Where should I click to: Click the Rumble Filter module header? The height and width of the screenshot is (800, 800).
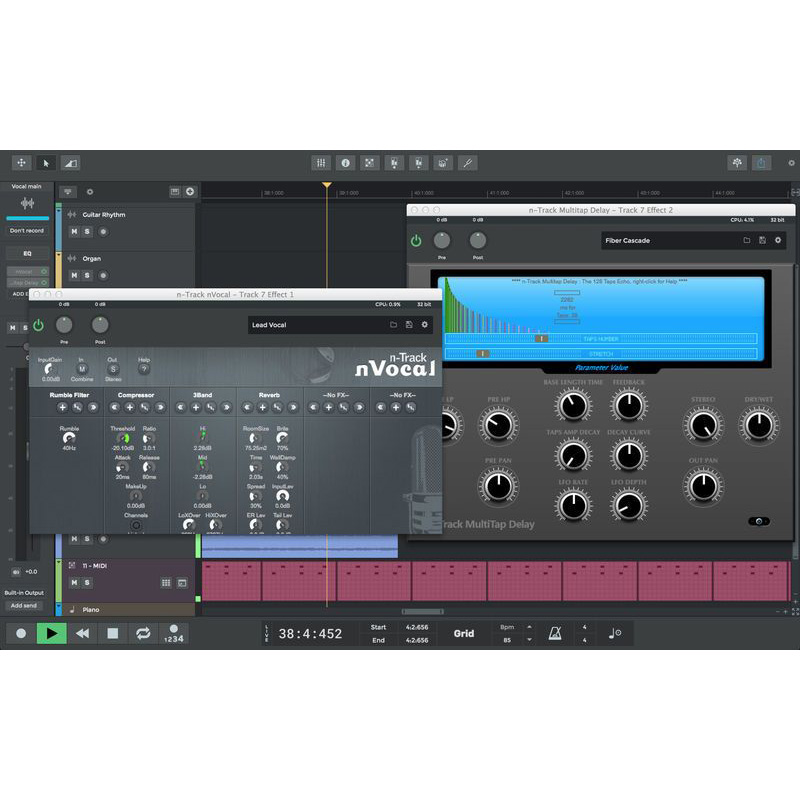coord(69,395)
